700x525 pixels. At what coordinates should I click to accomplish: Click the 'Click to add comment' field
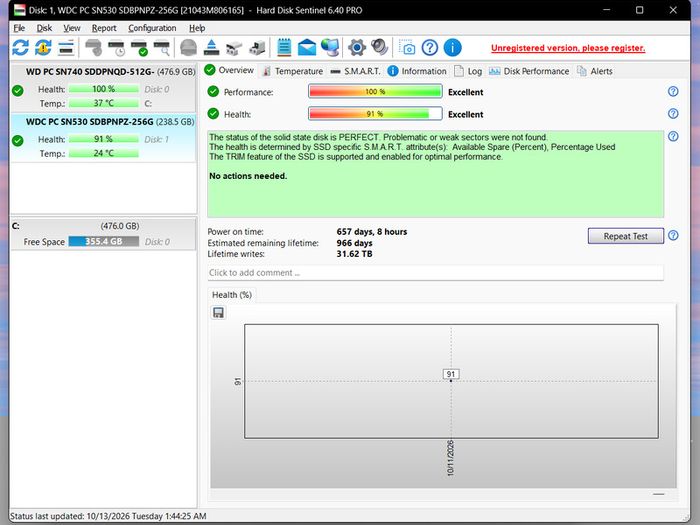click(435, 273)
